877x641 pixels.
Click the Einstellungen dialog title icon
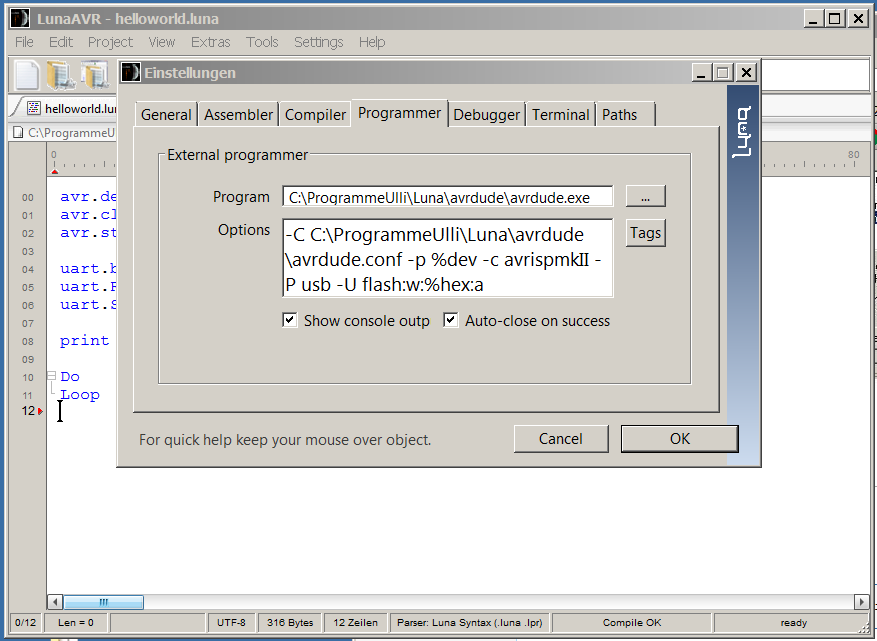click(x=131, y=73)
